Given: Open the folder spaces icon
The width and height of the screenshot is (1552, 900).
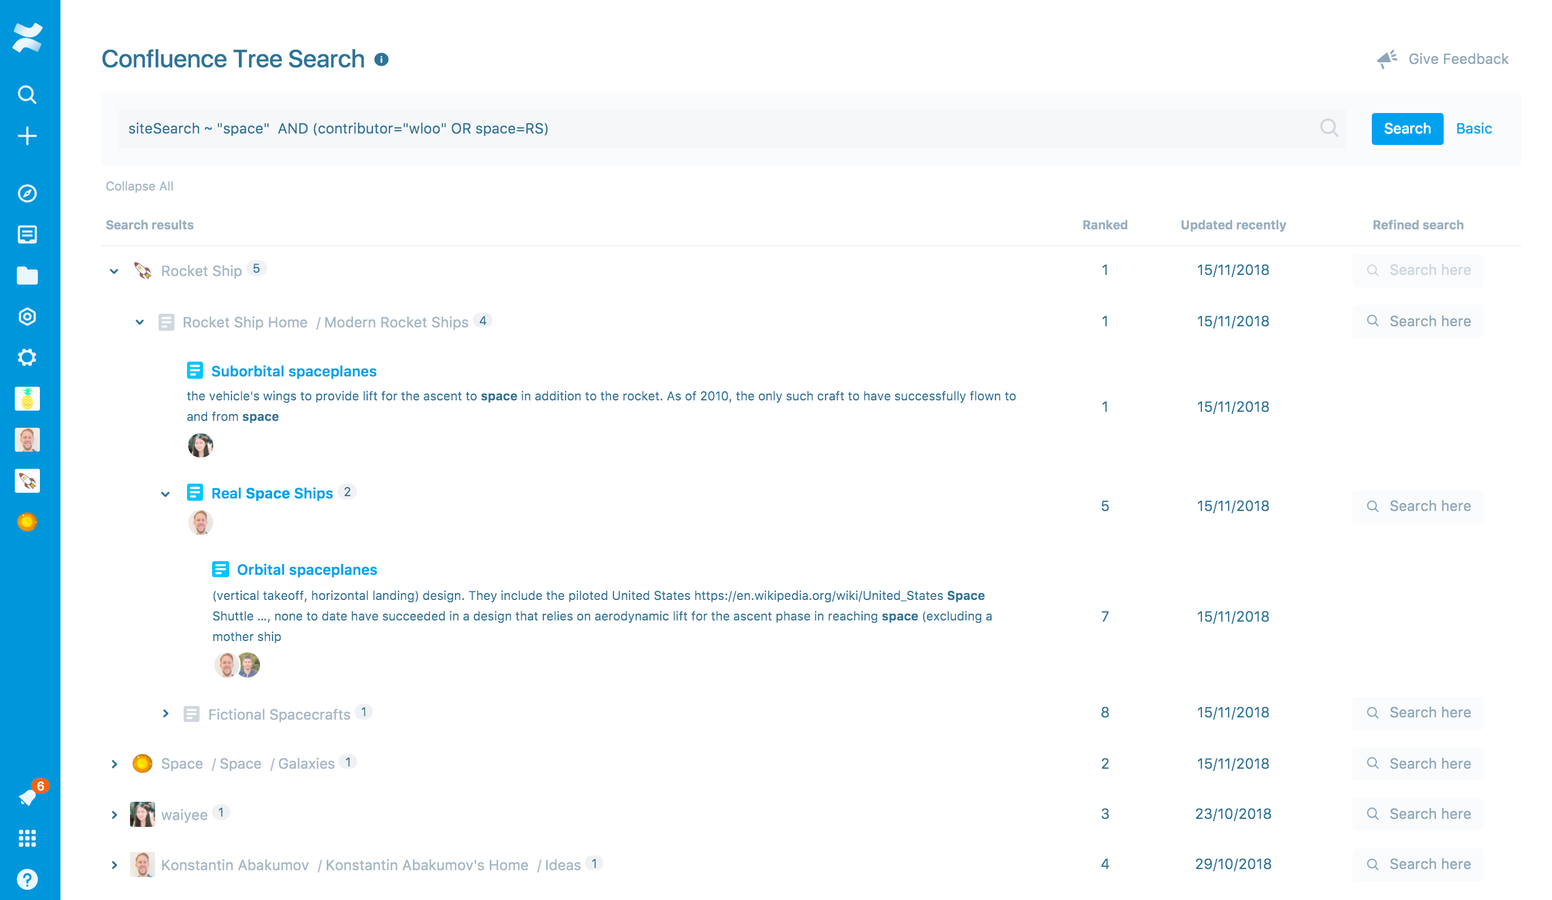Looking at the screenshot, I should [27, 276].
